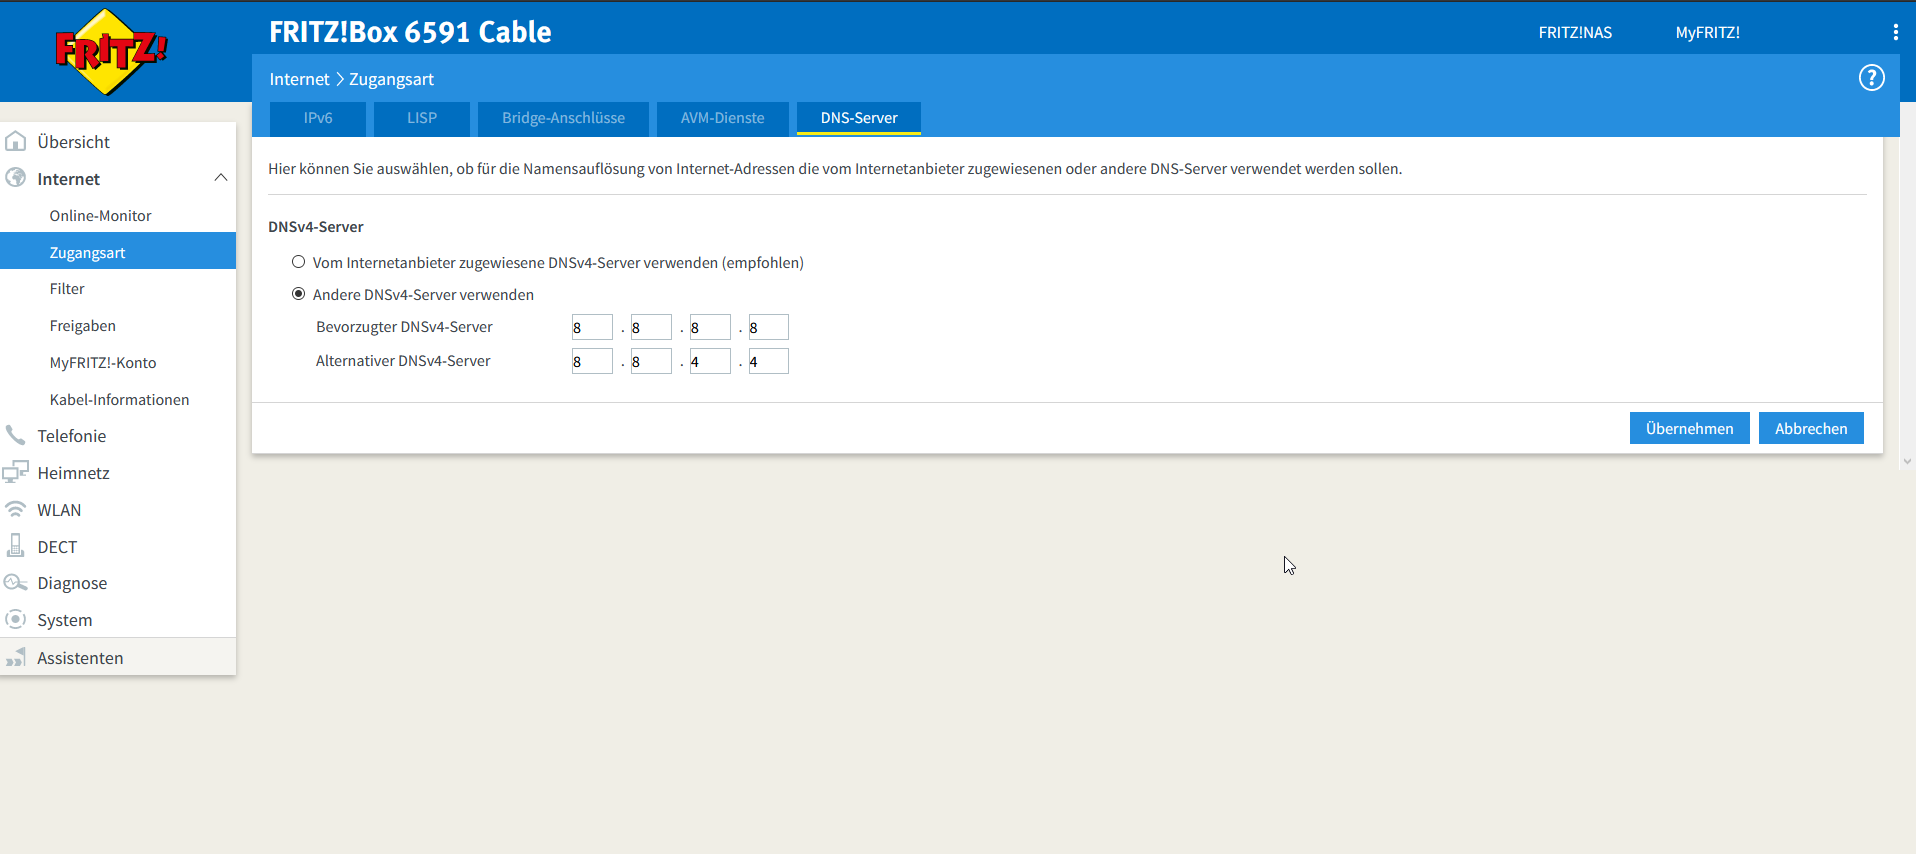Click the 'FRITZ!Box 6591 Cable' title
1916x854 pixels.
tap(410, 32)
